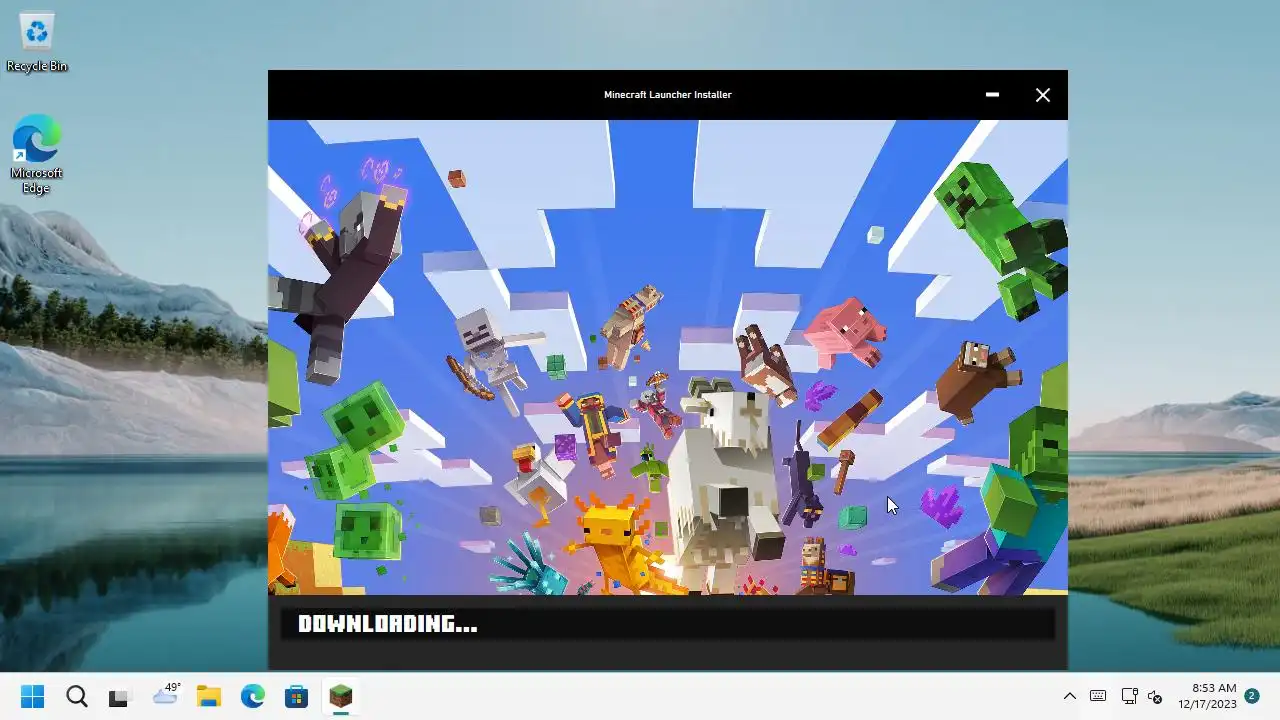Click the DOWNLOADING... progress bar

point(668,624)
